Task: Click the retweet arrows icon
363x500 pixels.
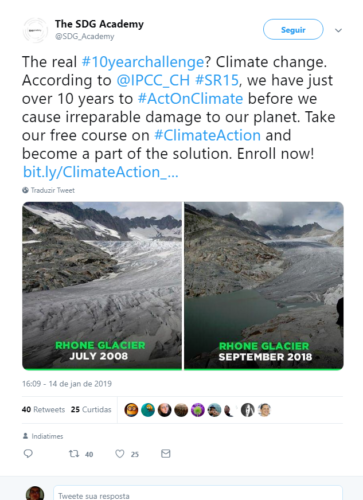Action: click(74, 453)
